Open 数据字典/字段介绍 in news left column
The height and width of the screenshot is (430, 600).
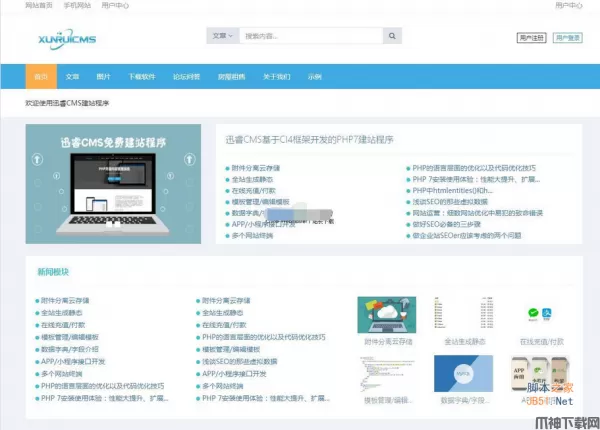coord(70,349)
